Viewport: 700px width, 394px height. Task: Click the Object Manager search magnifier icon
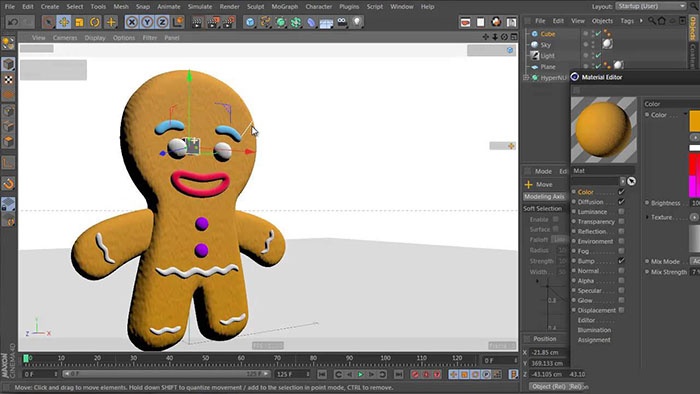(652, 21)
